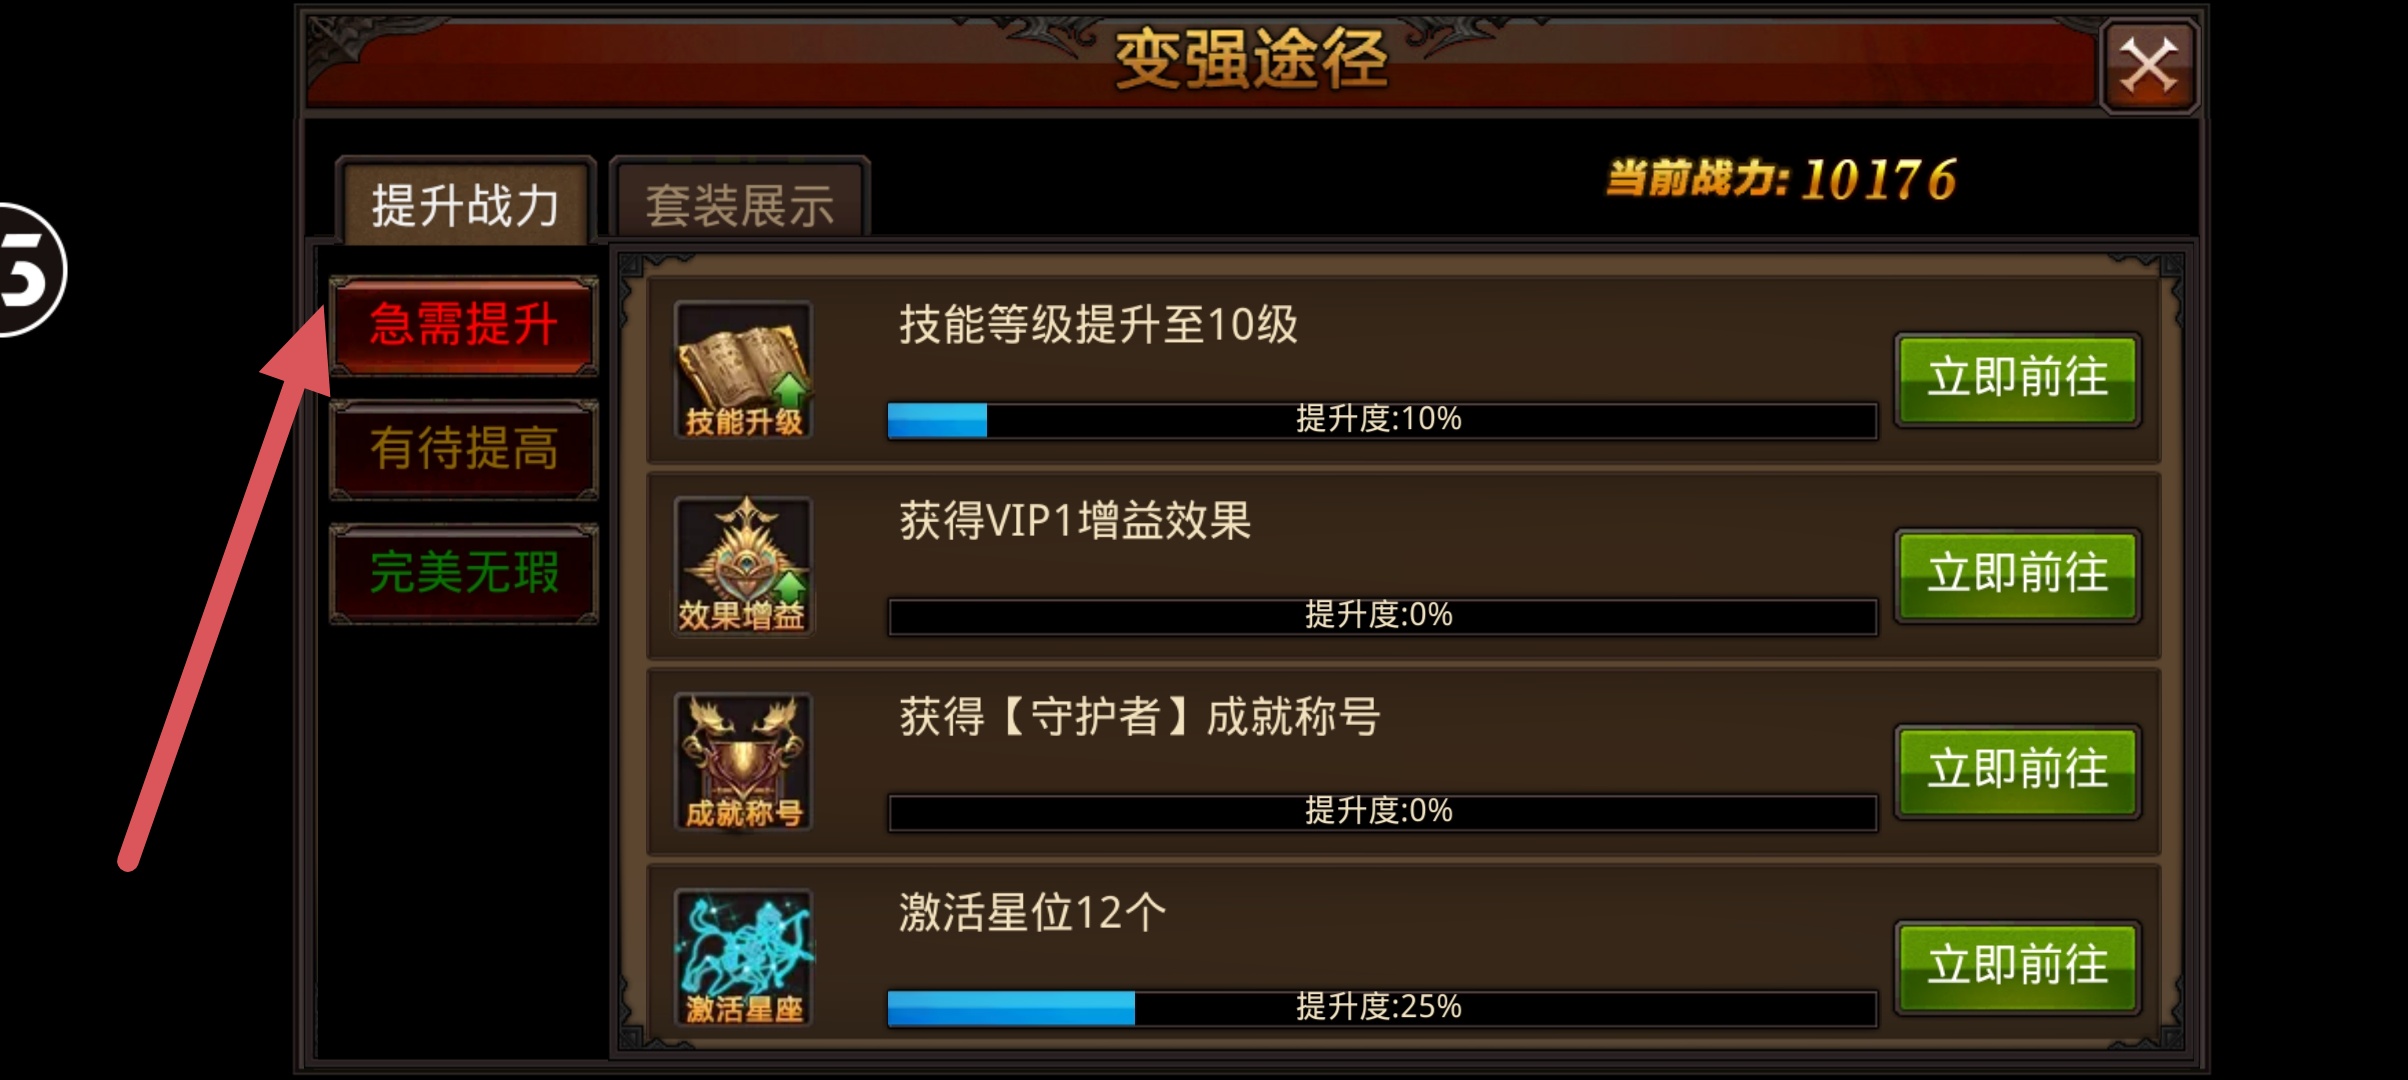Click the 技能等级提升至10级 row title
The width and height of the screenshot is (2408, 1080).
pos(1097,325)
